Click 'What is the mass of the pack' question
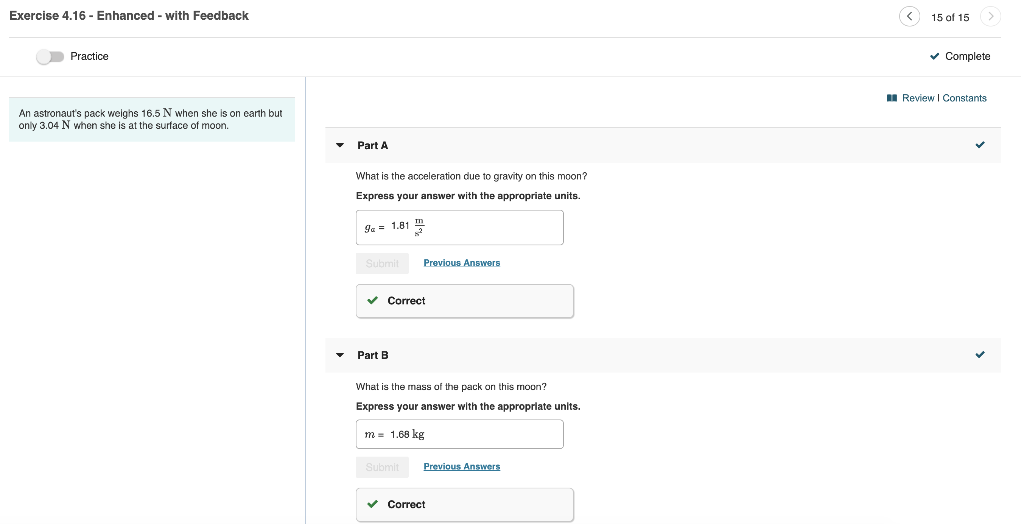The height and width of the screenshot is (524, 1024). click(451, 387)
